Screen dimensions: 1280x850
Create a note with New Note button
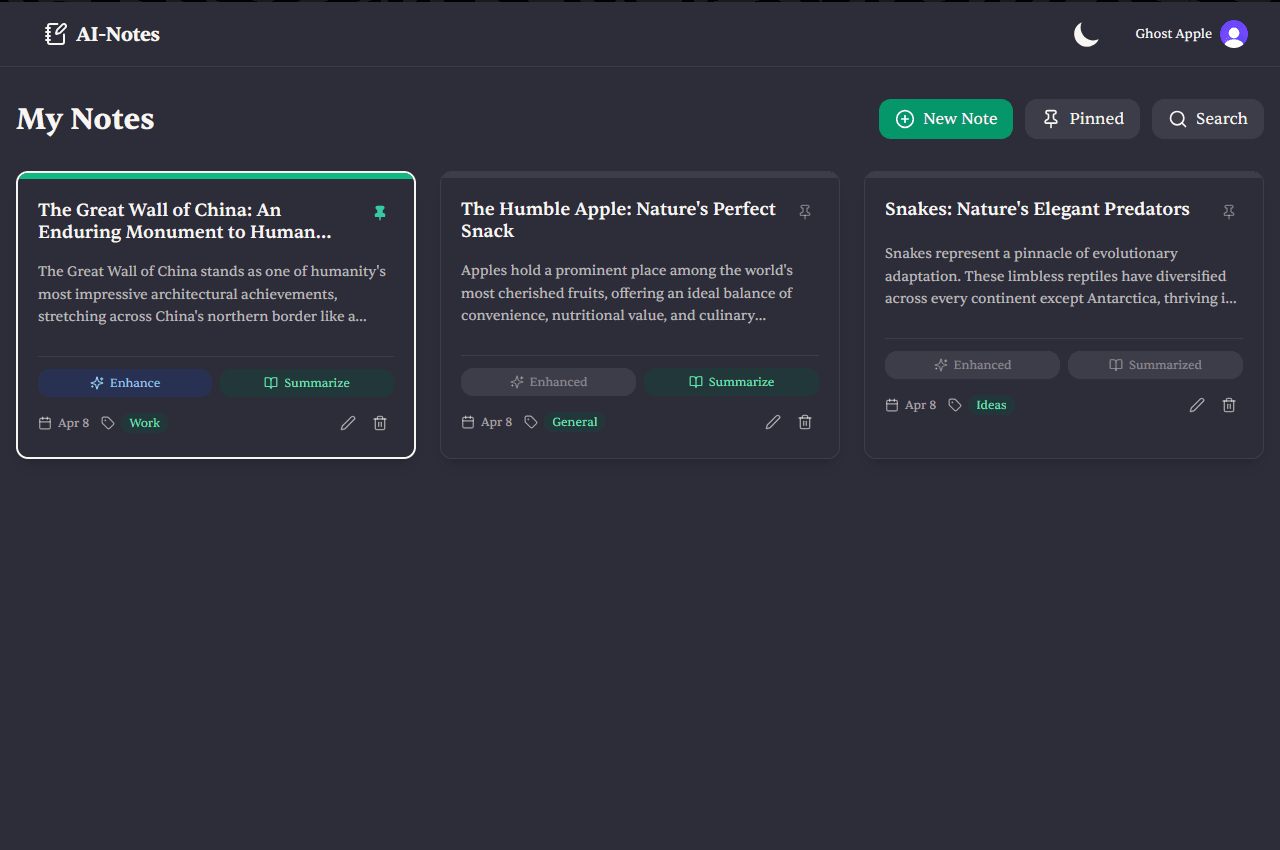[x=946, y=119]
